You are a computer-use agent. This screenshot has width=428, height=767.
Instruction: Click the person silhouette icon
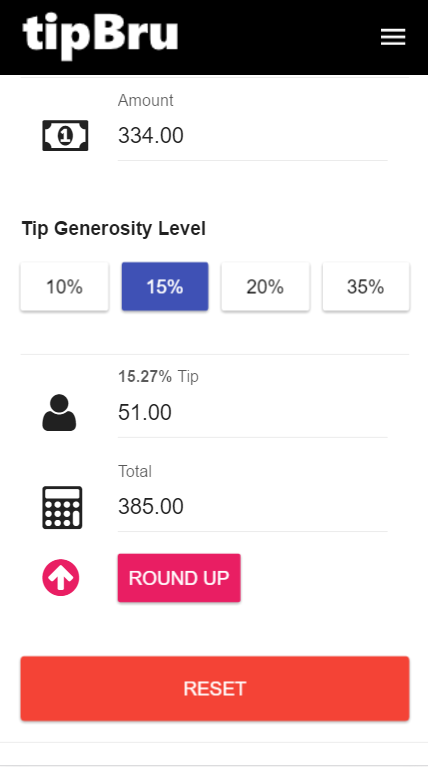tap(59, 412)
